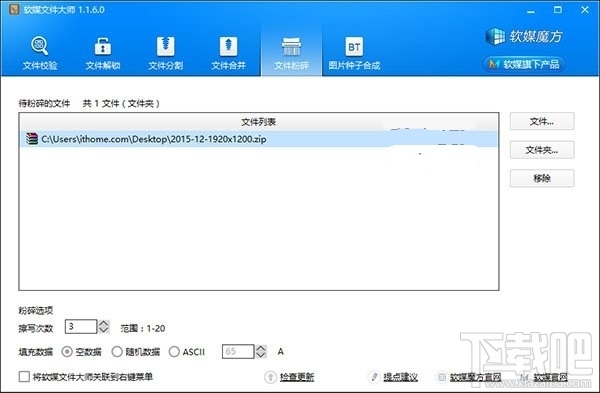This screenshot has width=600, height=393.
Task: Increase the ASCII code value
Action: coord(261,348)
